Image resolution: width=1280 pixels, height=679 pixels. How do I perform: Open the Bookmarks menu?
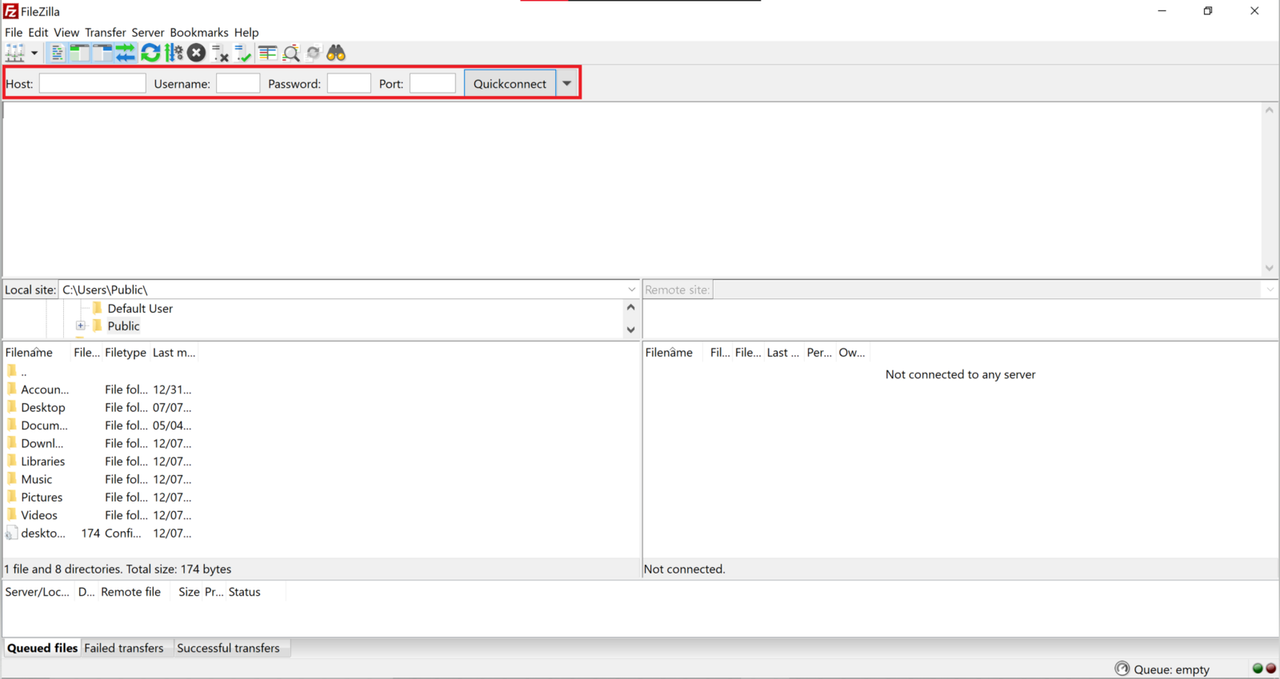coord(199,32)
